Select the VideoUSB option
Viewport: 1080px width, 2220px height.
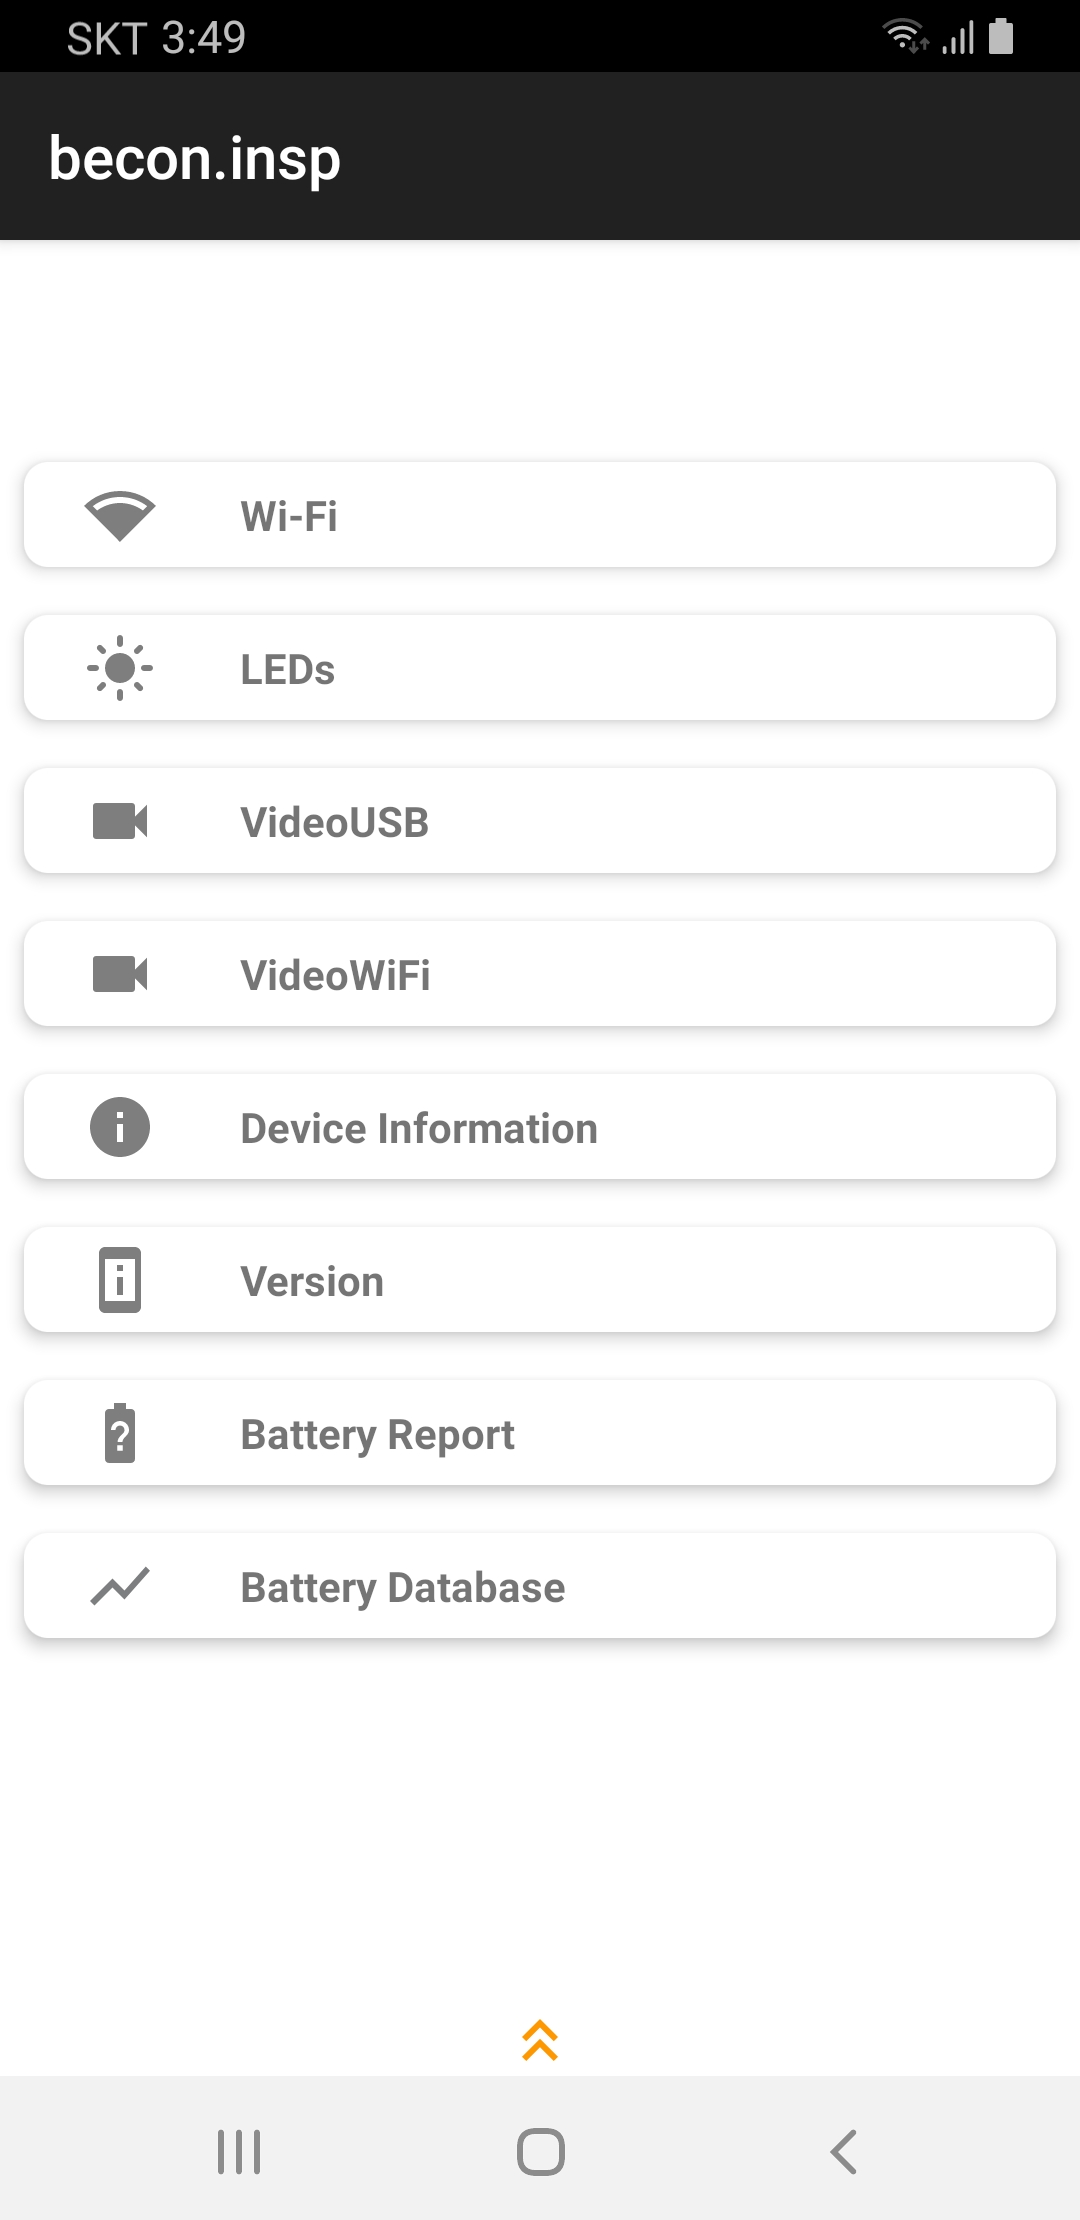(540, 821)
